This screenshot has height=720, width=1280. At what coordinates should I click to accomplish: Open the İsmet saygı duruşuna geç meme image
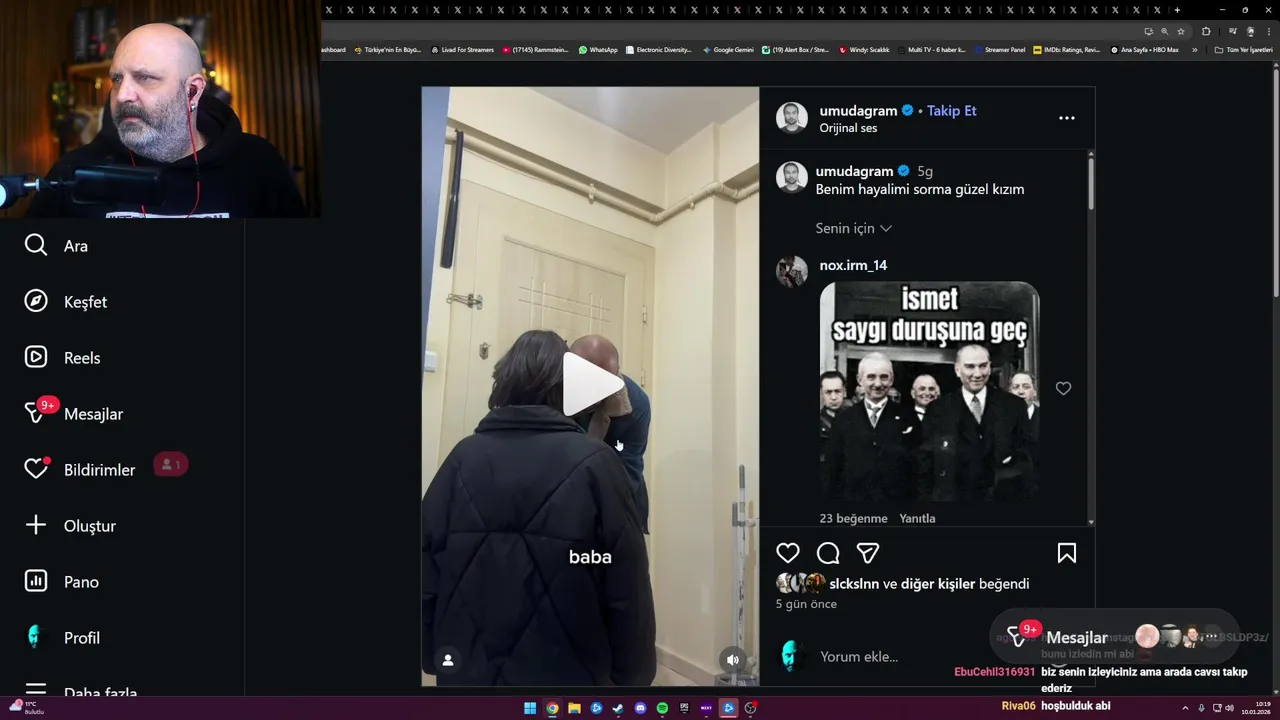[929, 391]
